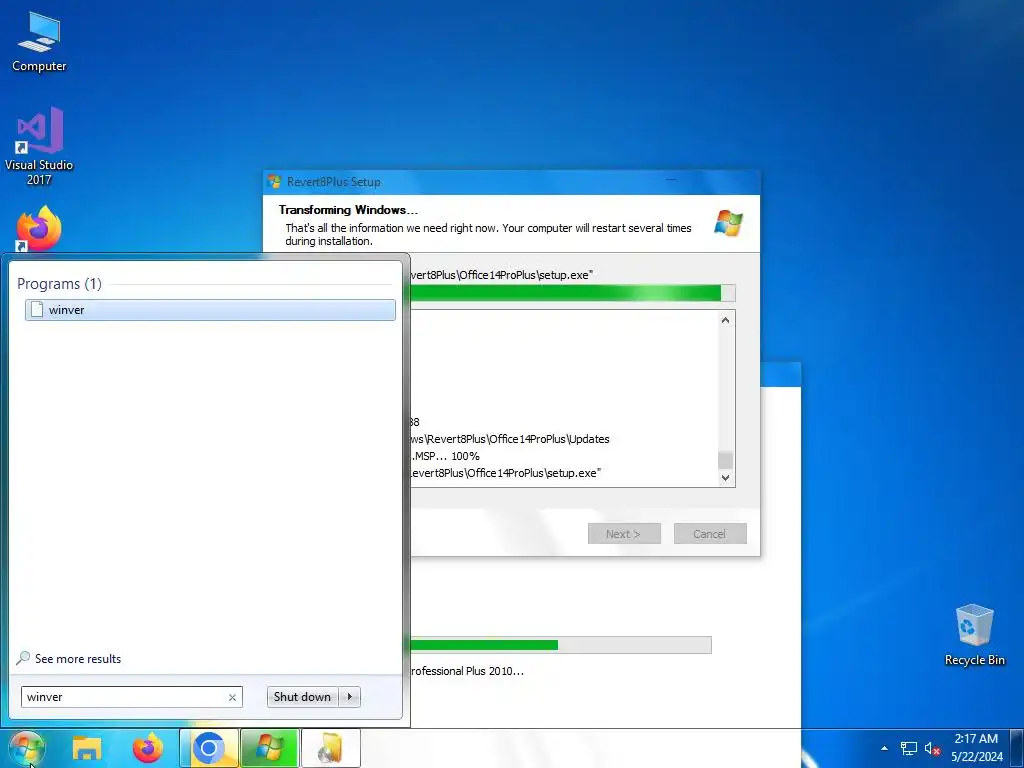This screenshot has height=768, width=1024.
Task: Show hidden tray icons arrow
Action: (884, 748)
